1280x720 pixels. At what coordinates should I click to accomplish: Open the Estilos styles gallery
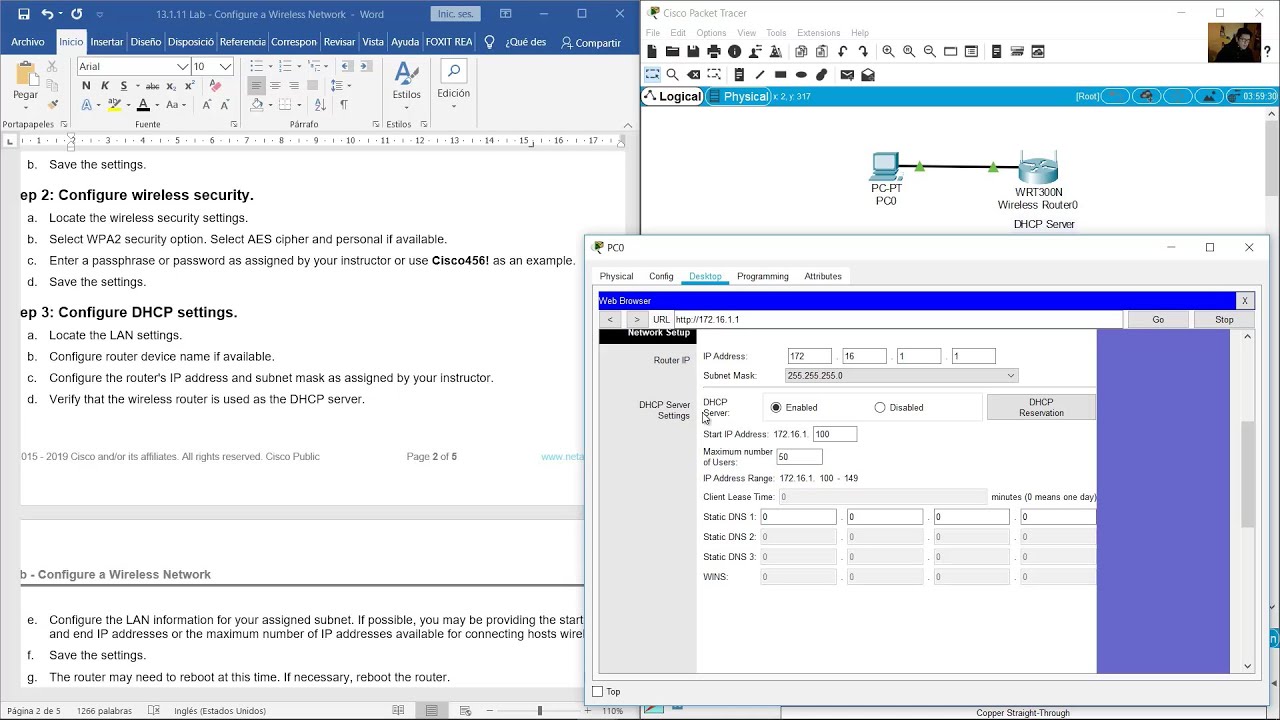[x=406, y=82]
